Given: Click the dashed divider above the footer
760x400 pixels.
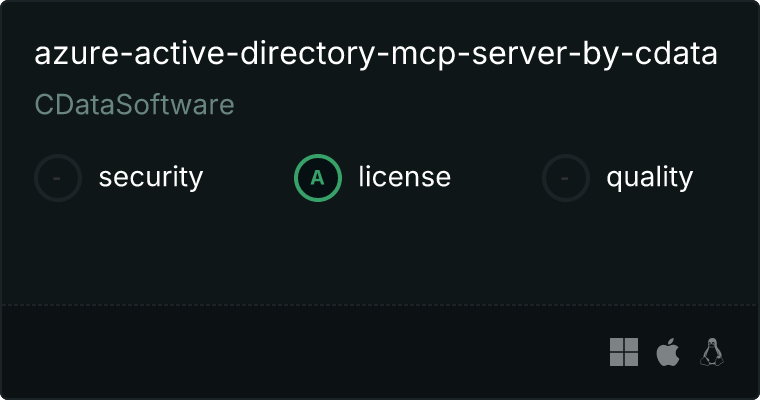Looking at the screenshot, I should [380, 304].
